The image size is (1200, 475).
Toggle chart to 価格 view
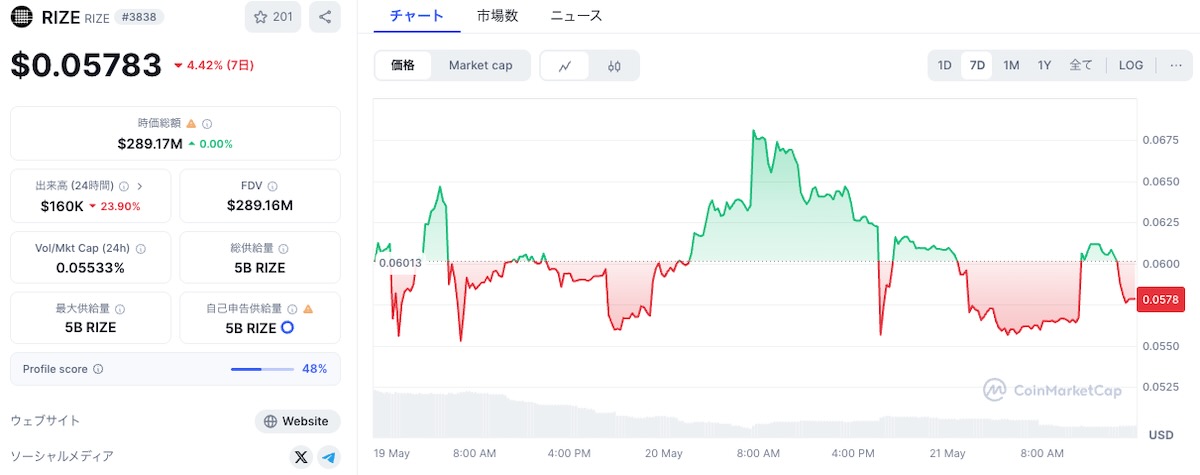click(x=403, y=66)
